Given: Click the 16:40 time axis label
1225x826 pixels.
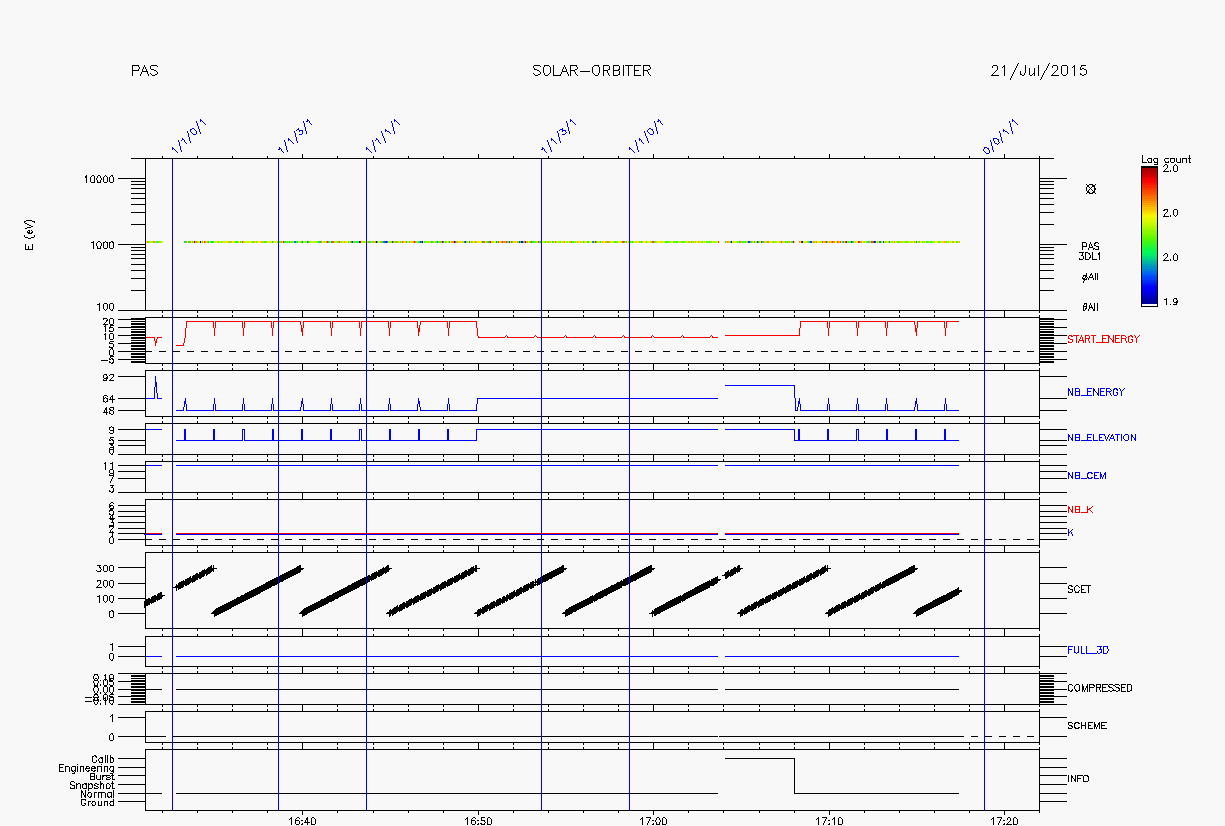Looking at the screenshot, I should [302, 821].
